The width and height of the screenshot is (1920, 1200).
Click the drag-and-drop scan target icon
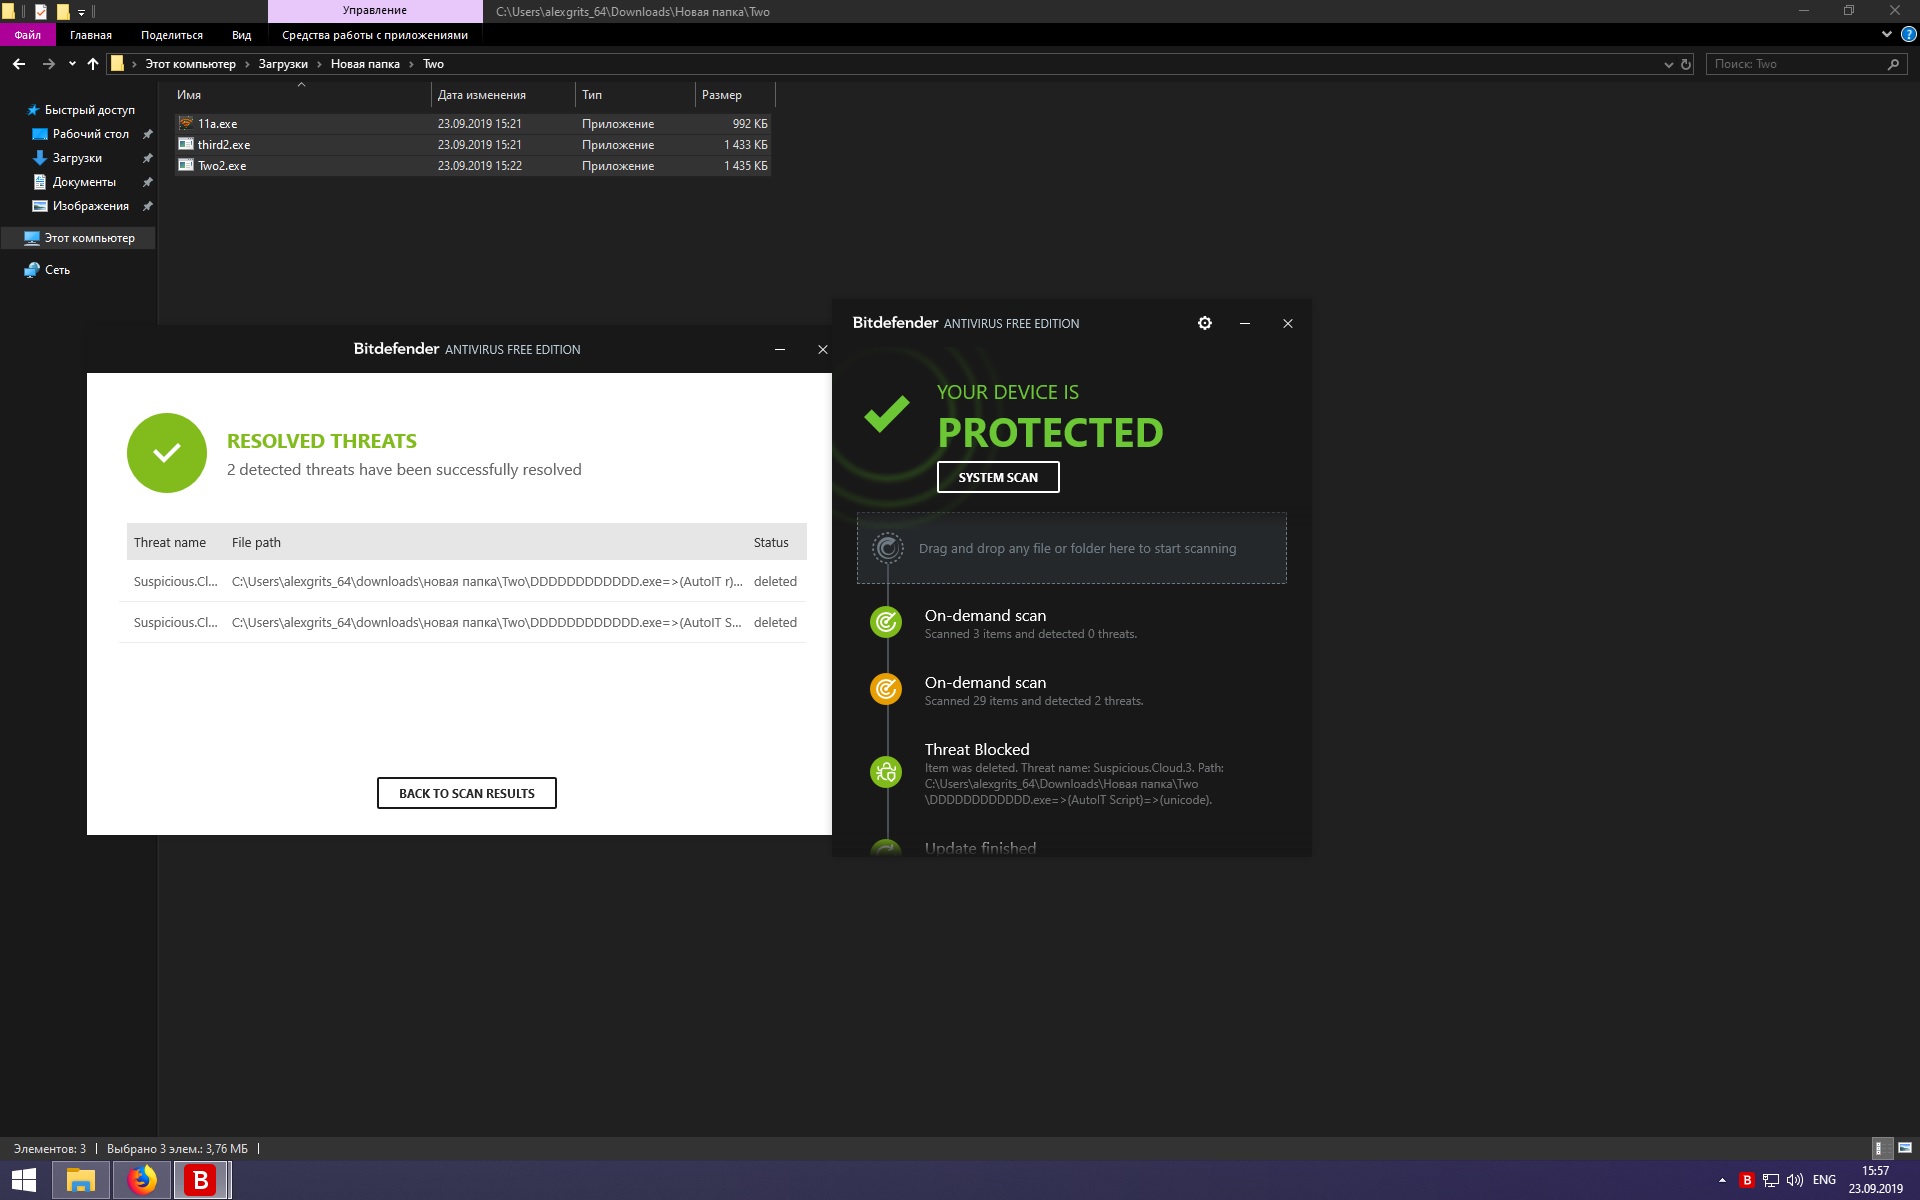(x=887, y=548)
